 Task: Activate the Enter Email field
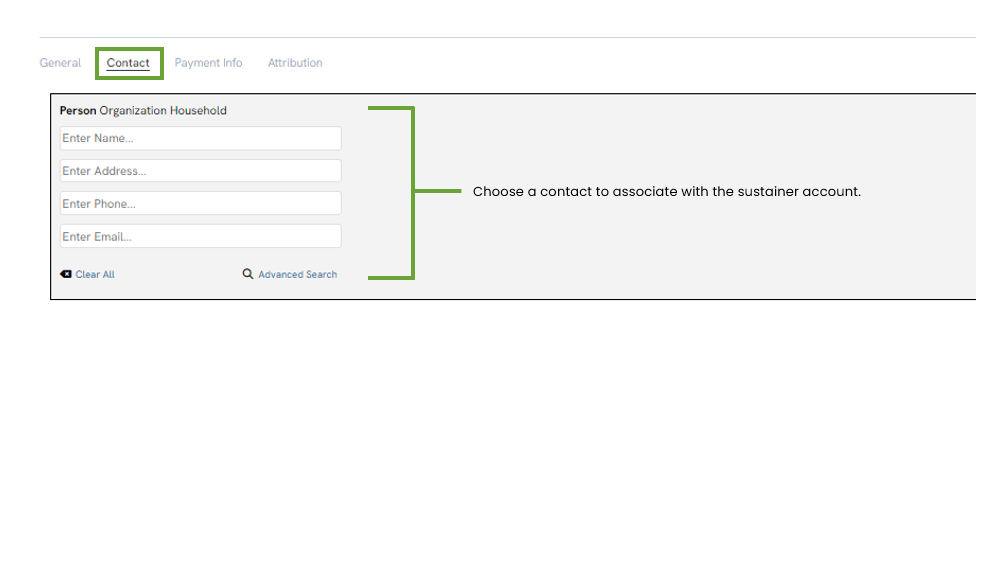200,237
